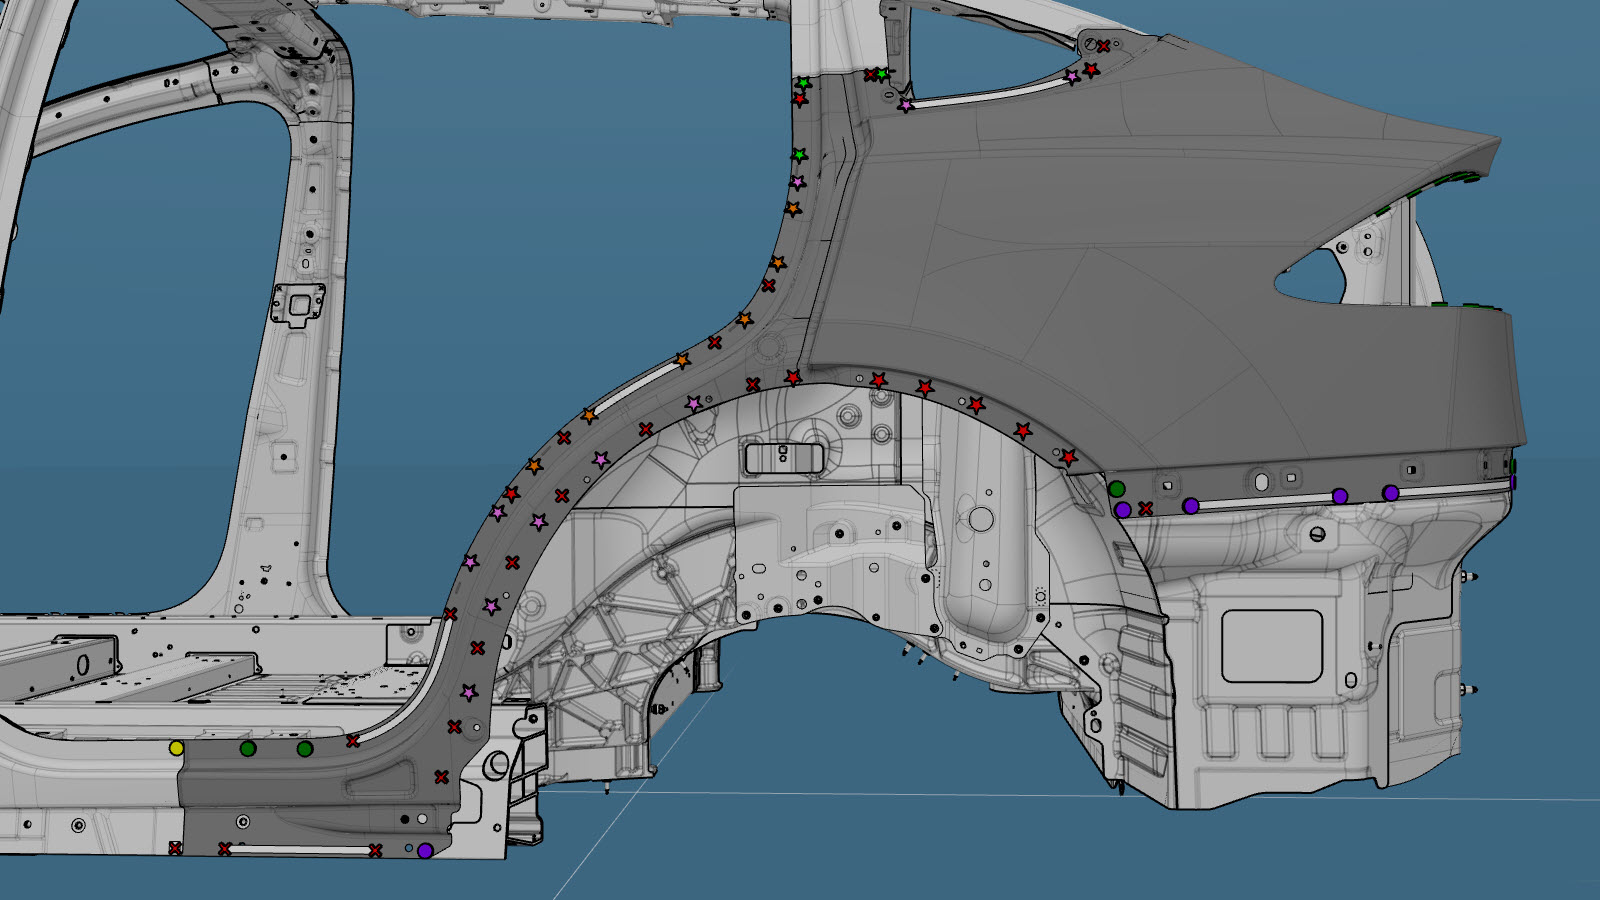Select the dark gray rear quarter panel
Screen dimensions: 1600x900
point(1150,280)
